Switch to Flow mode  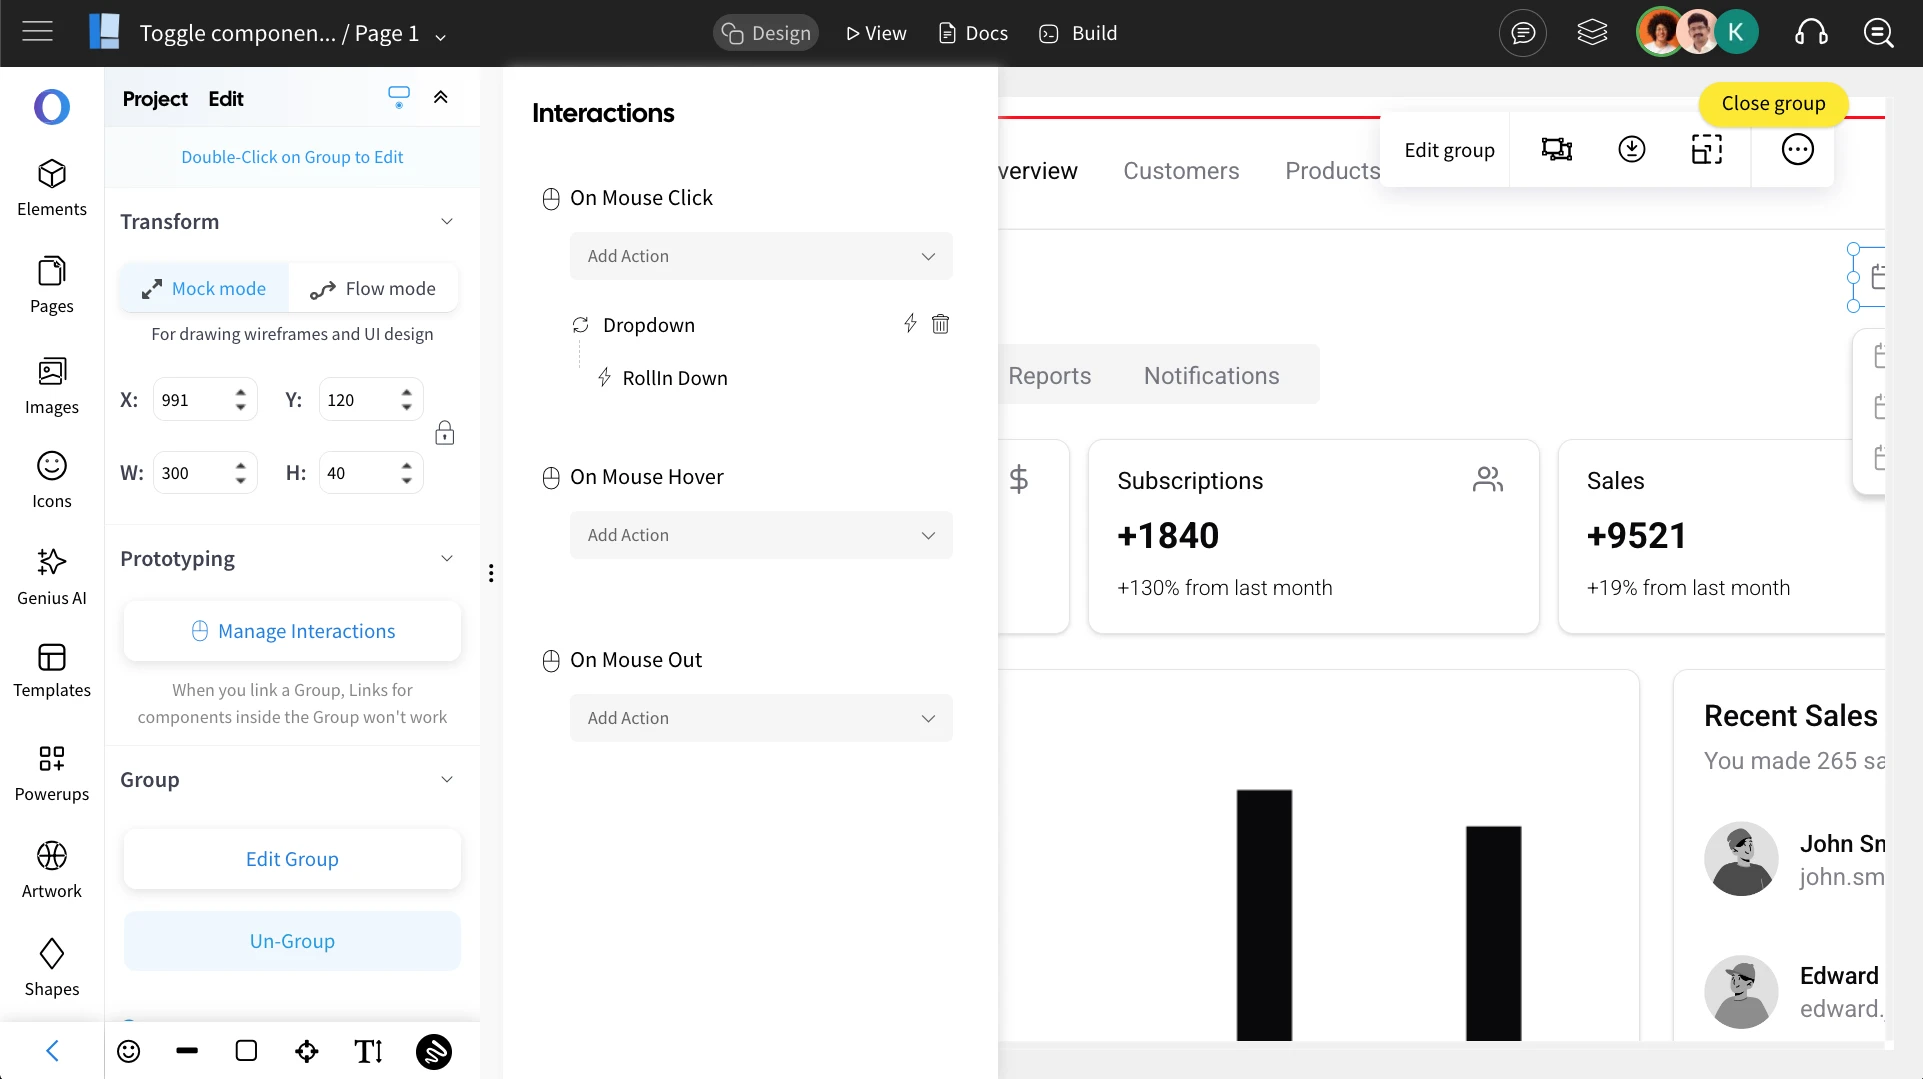[373, 288]
